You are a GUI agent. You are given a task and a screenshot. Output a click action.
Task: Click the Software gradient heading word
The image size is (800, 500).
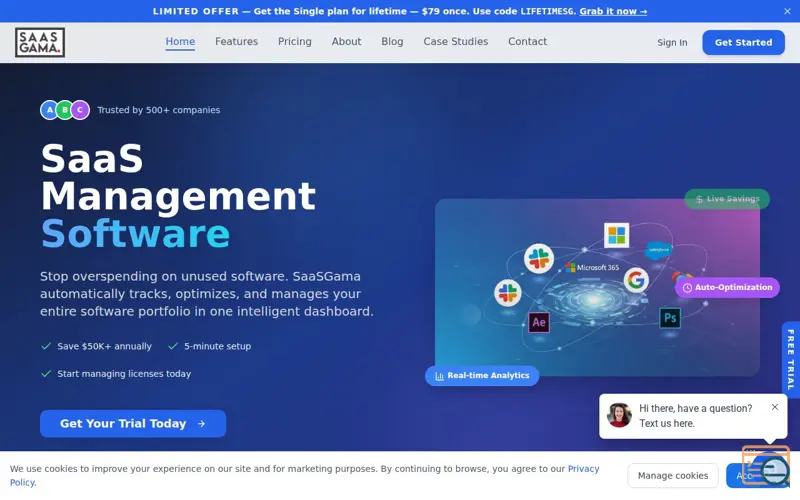[x=135, y=234]
